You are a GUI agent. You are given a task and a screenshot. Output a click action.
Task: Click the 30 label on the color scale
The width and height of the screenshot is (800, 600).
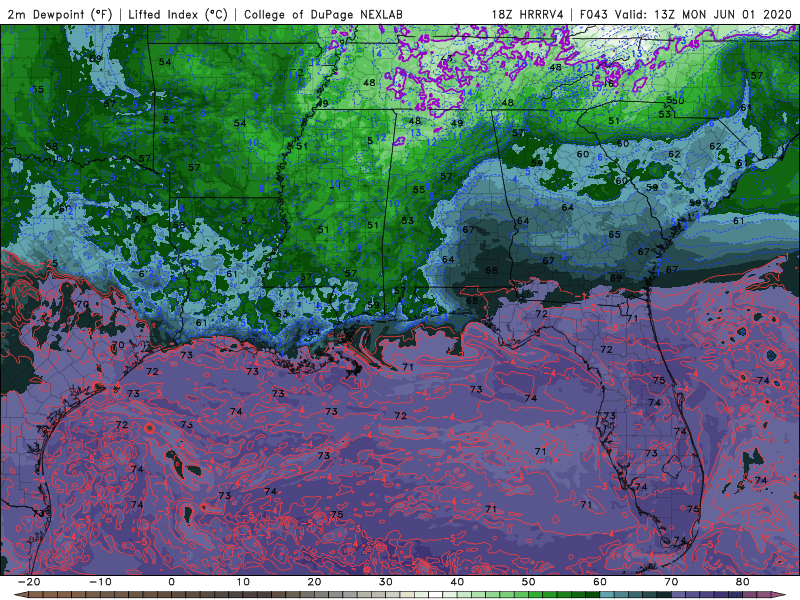pyautogui.click(x=386, y=582)
